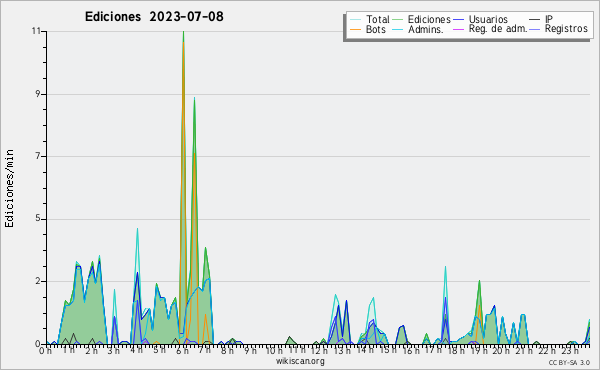
Task: Click the wikiscan.org text below chart
Action: [300, 361]
